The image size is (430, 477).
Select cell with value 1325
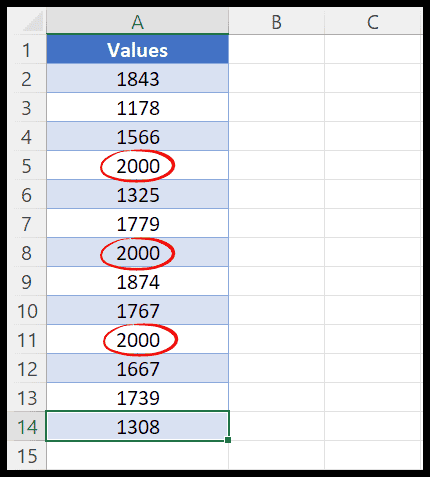(x=138, y=194)
